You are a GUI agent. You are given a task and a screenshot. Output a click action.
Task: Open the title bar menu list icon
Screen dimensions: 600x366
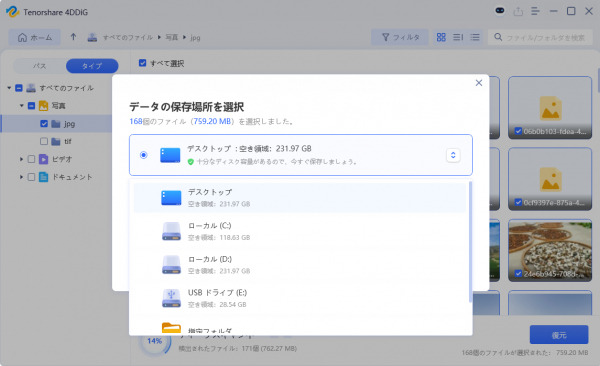(535, 11)
